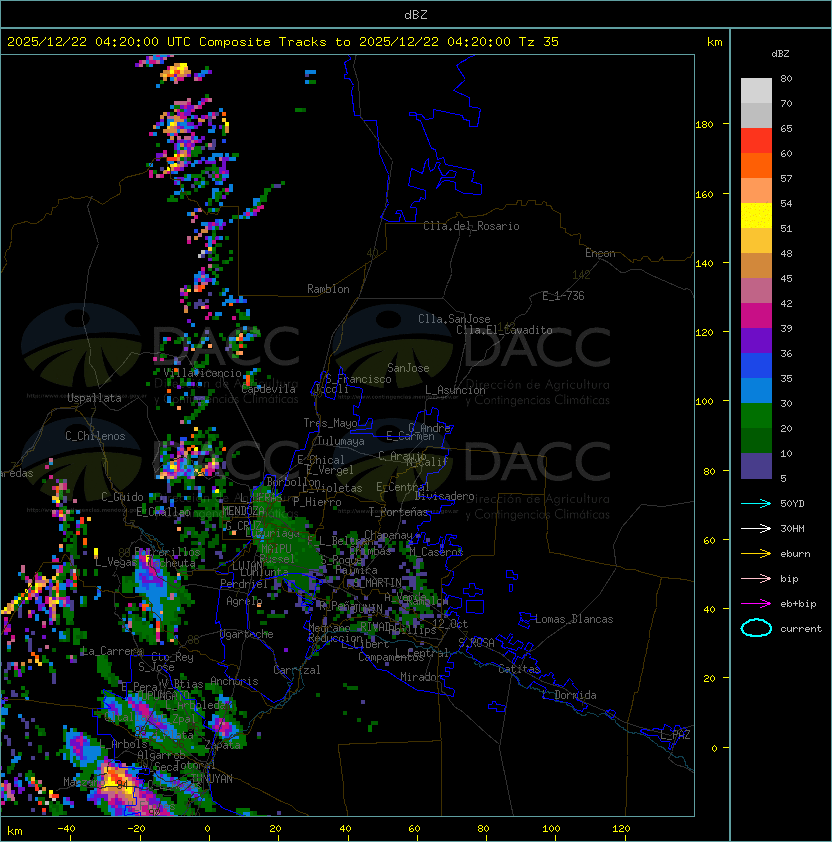Click the Lomas_Blancas map label

click(x=574, y=619)
